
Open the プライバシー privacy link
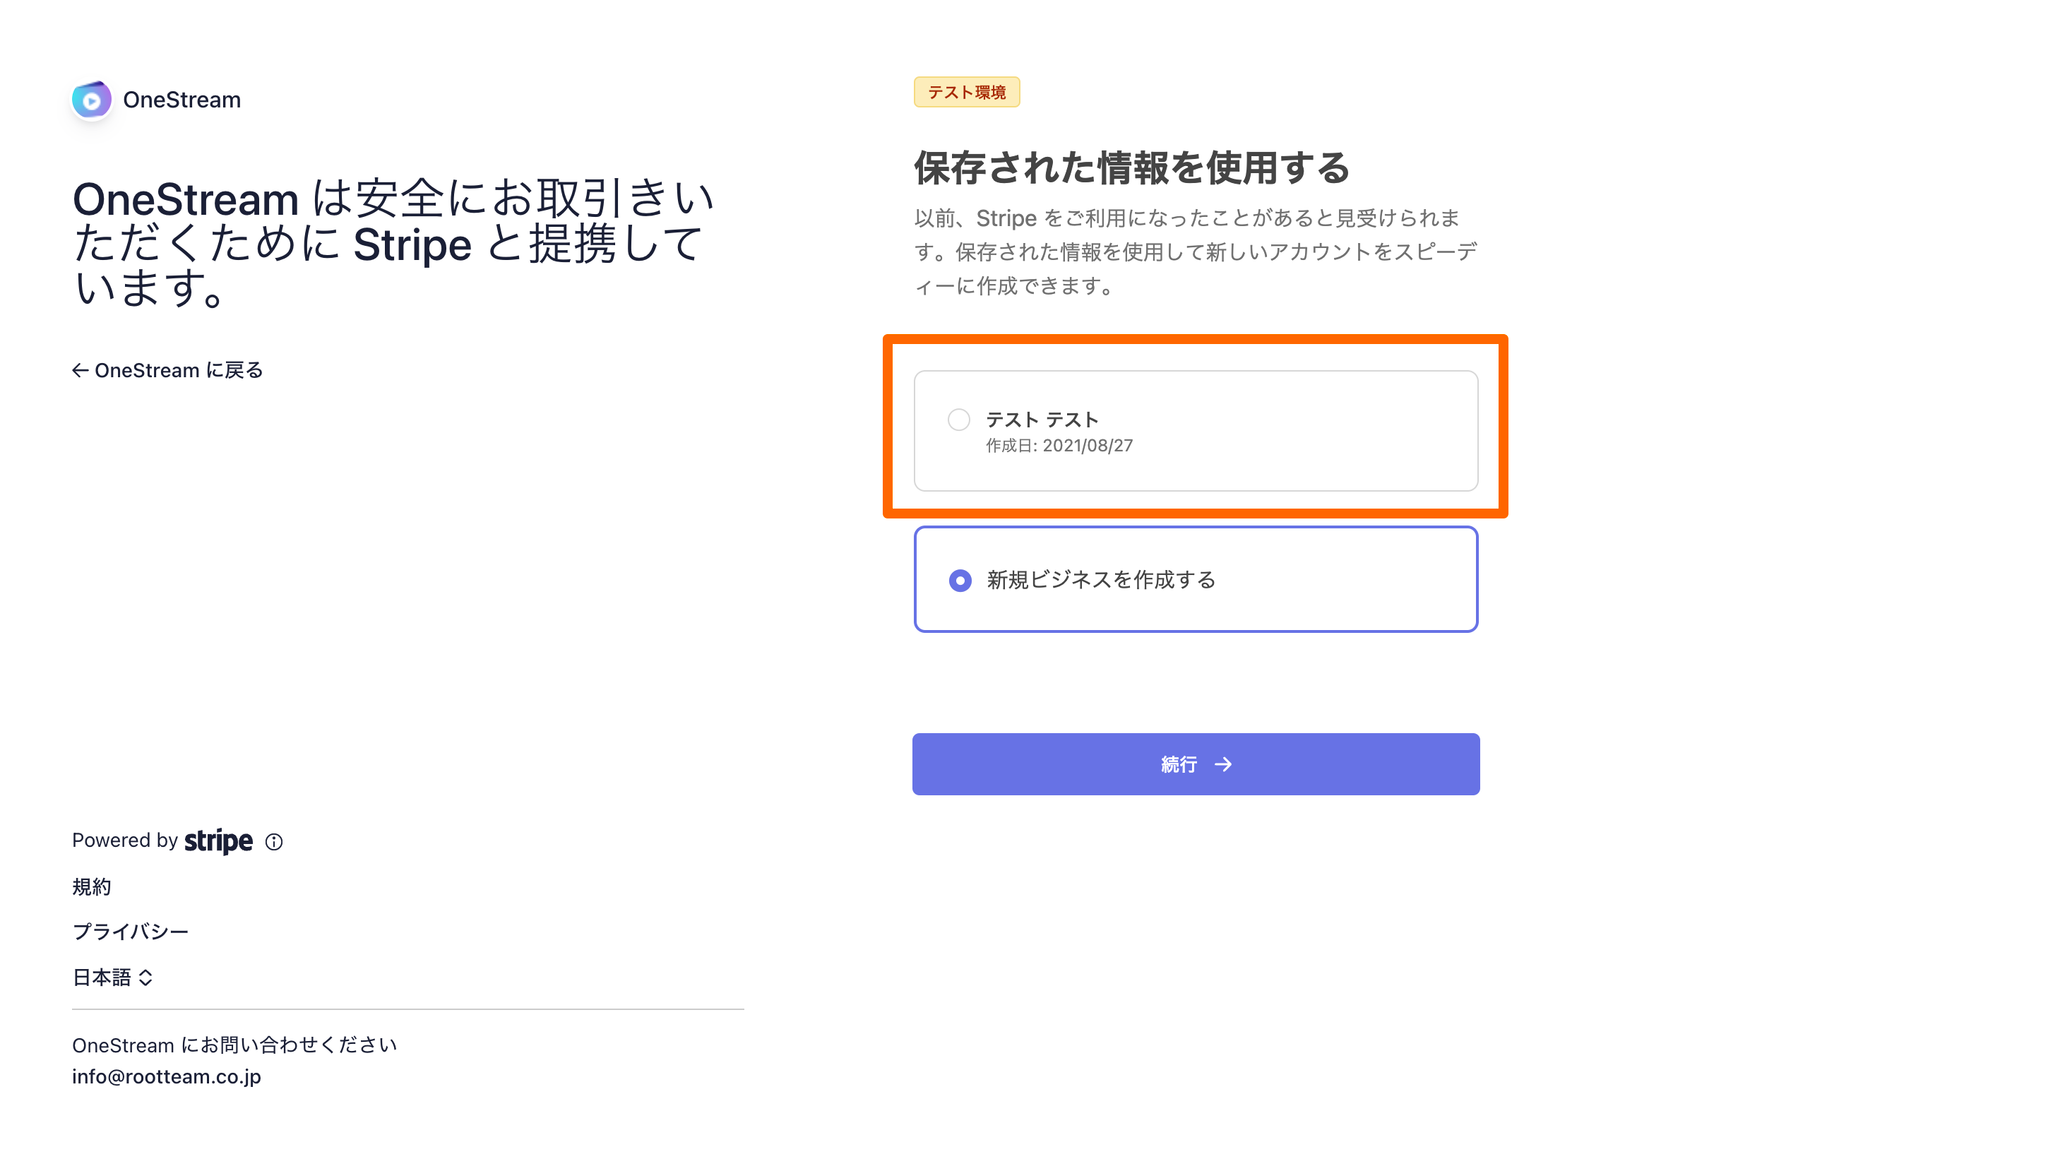click(130, 932)
